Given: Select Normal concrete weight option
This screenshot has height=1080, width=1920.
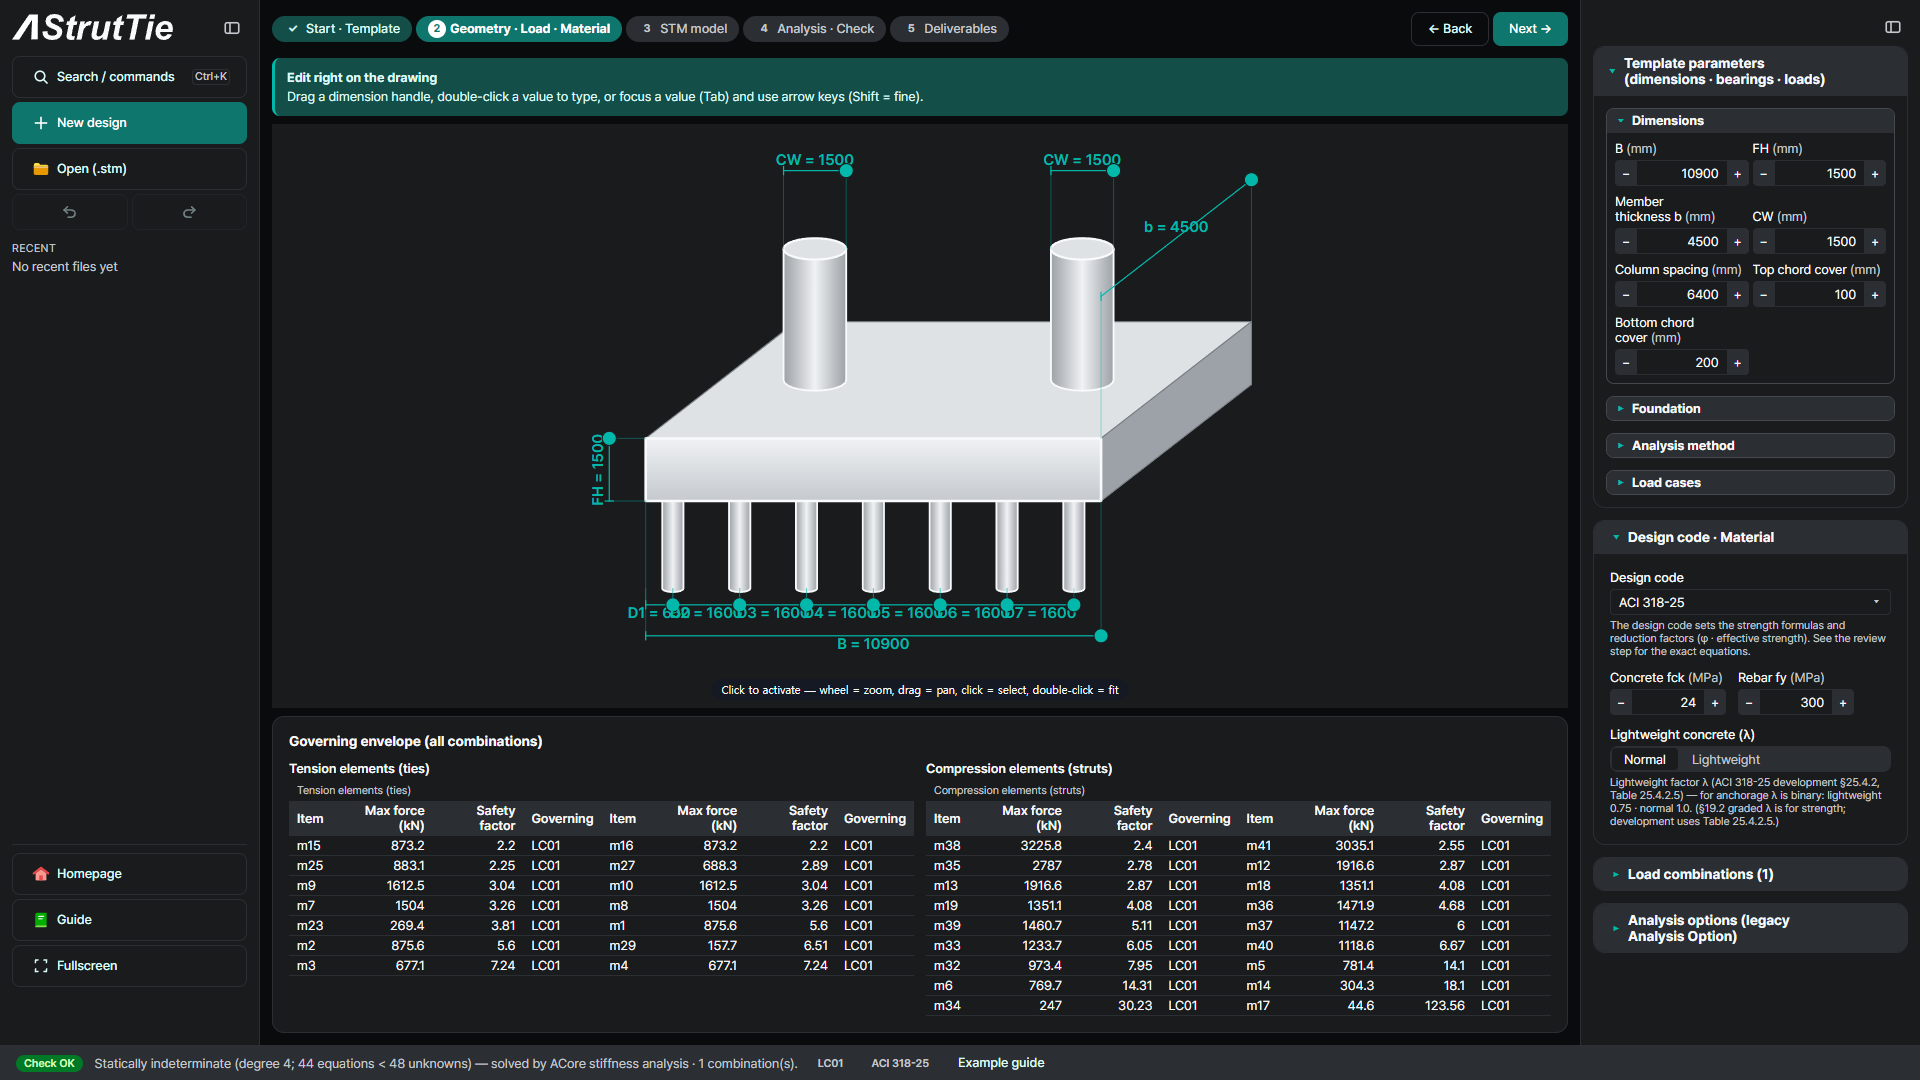Looking at the screenshot, I should click(1644, 760).
